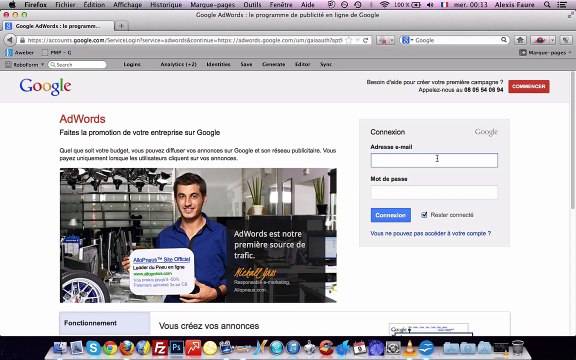Image resolution: width=576 pixels, height=360 pixels.
Task: Open the Apple menu
Action: coord(12,5)
